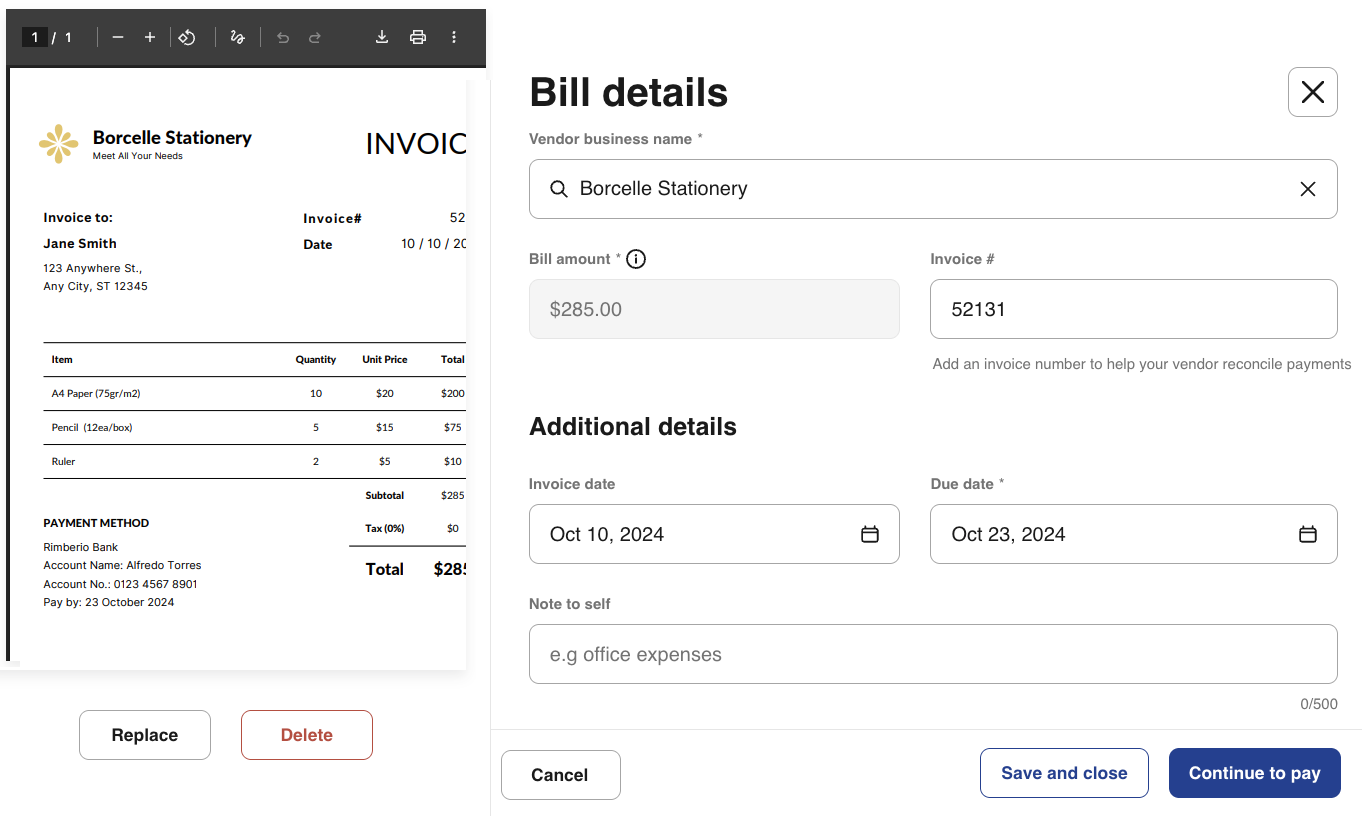Open the Invoice date calendar picker
Screen dimensions: 1362x820
pyautogui.click(x=869, y=534)
